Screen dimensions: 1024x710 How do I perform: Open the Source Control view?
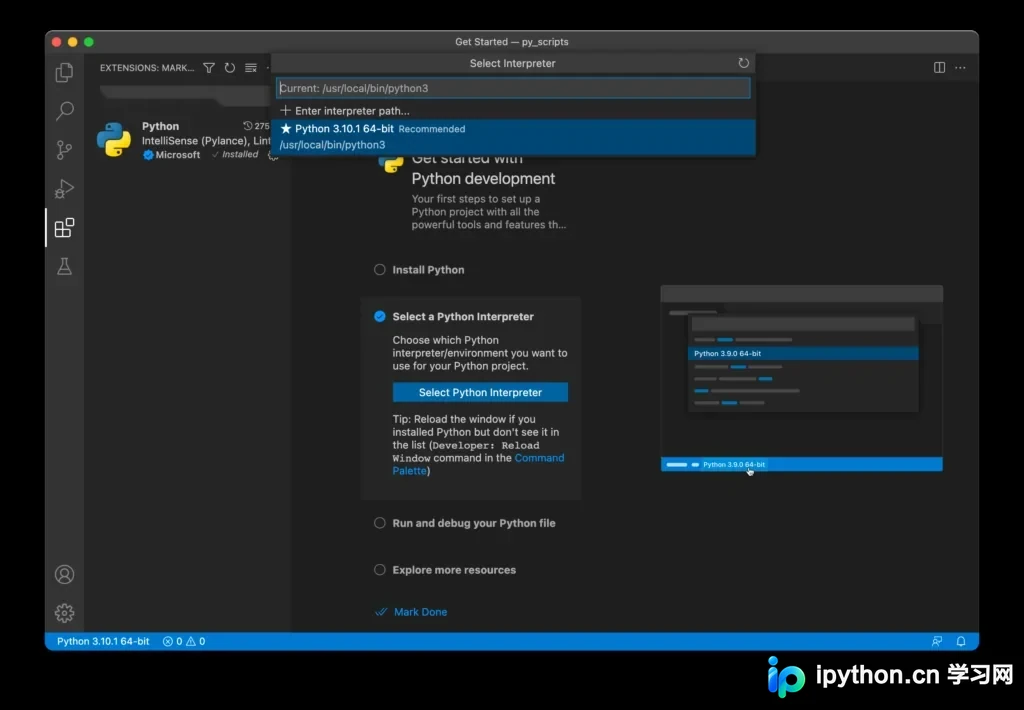click(x=64, y=150)
